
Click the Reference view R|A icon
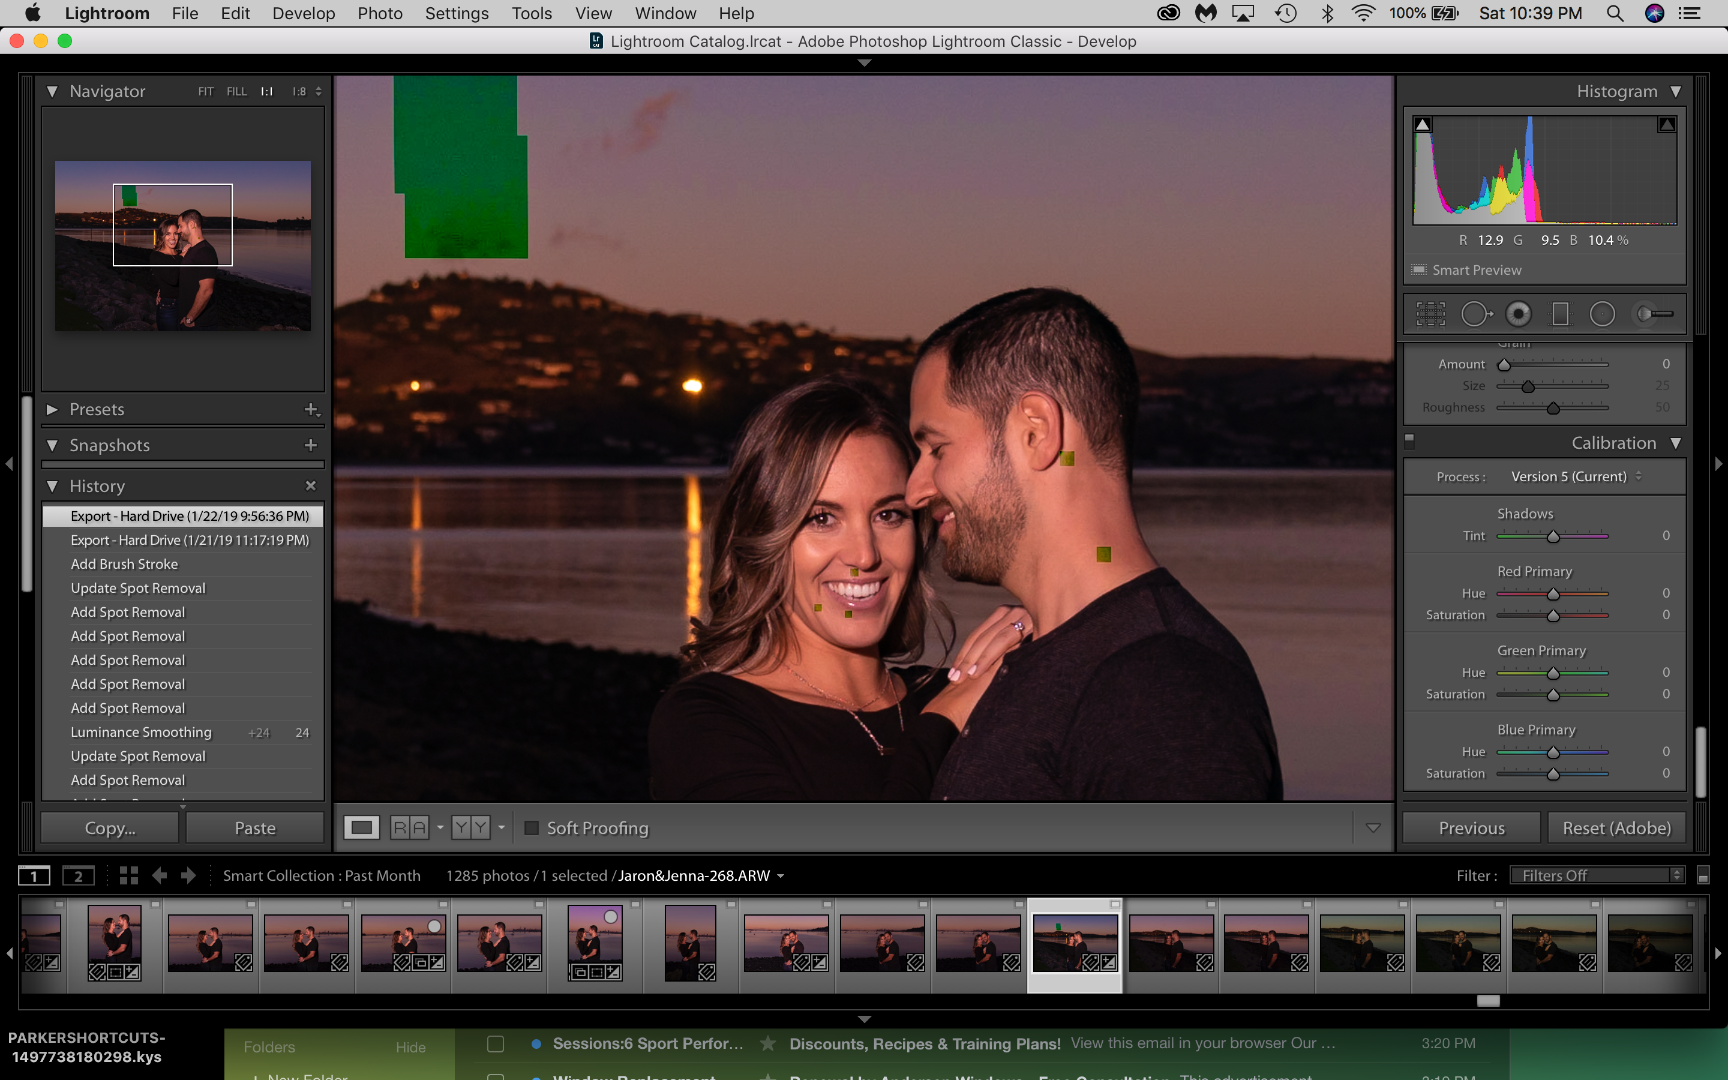410,827
